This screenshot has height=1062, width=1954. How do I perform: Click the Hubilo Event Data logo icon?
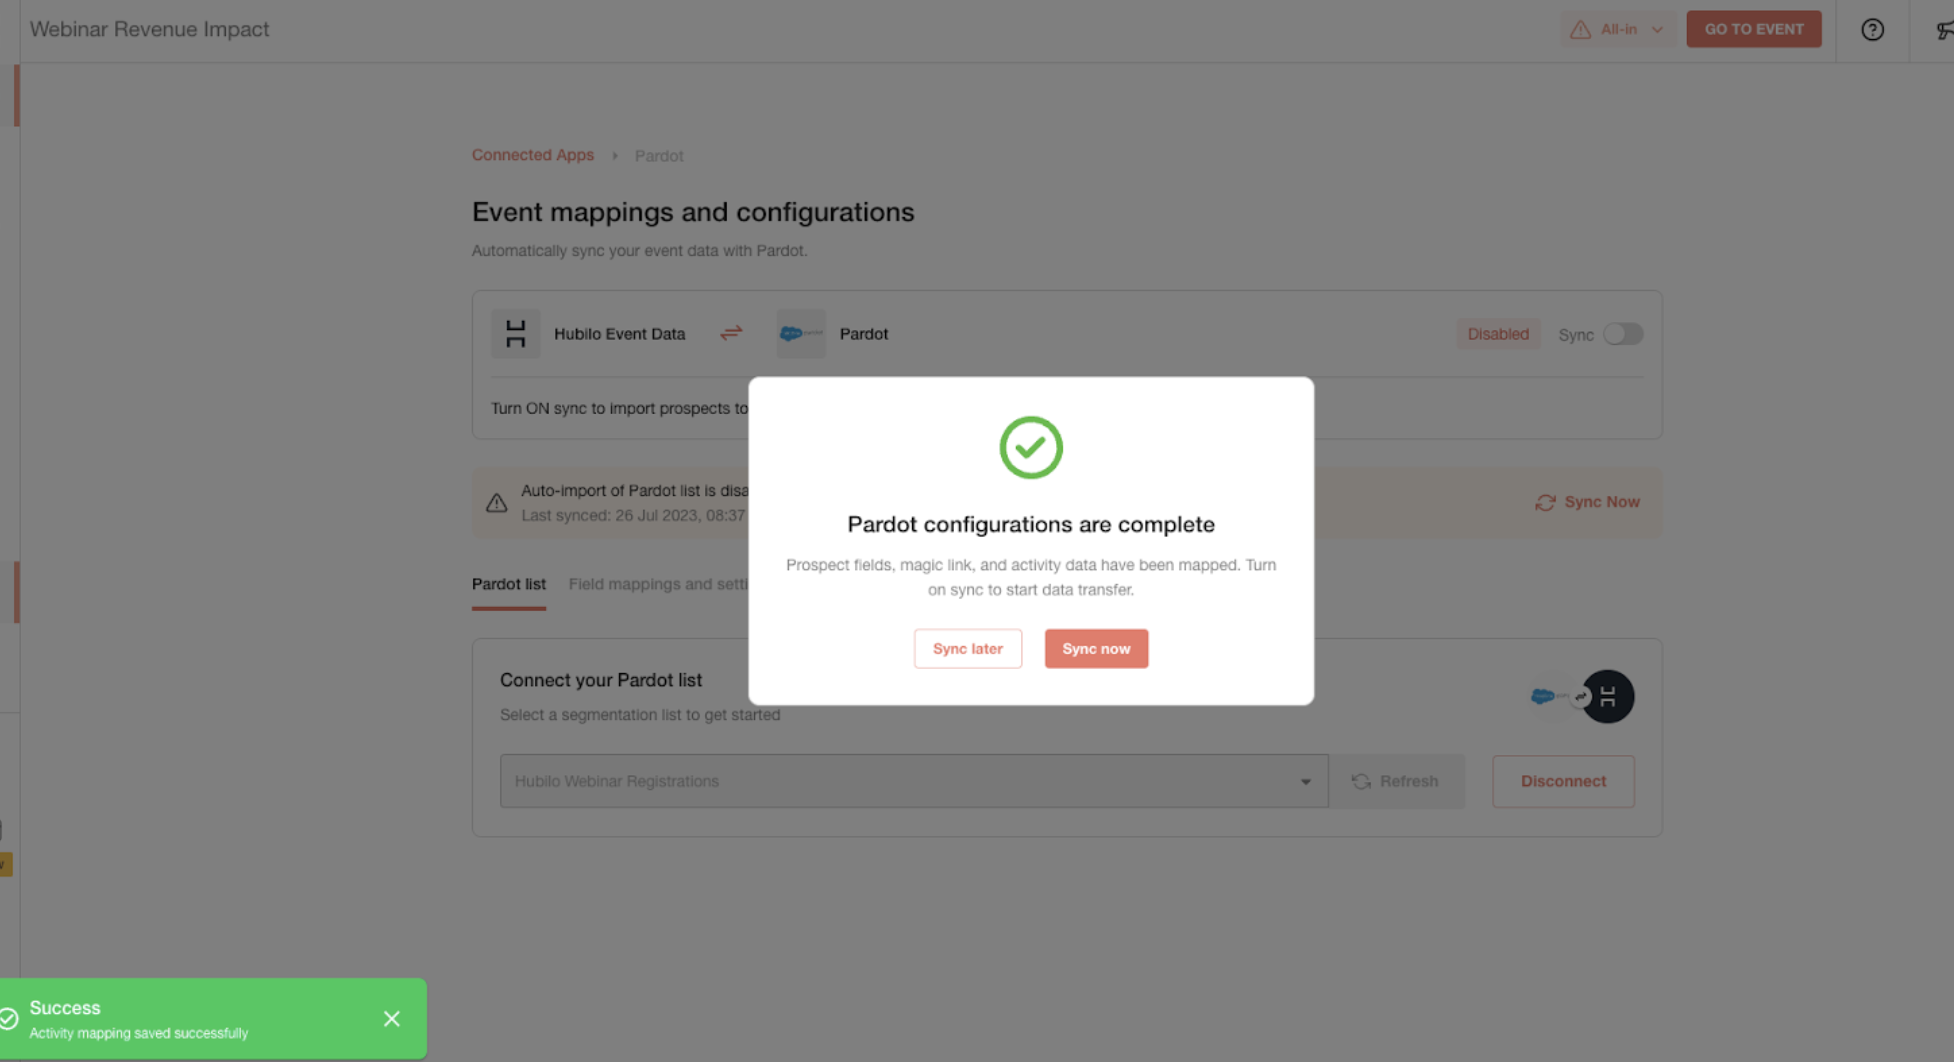[516, 334]
